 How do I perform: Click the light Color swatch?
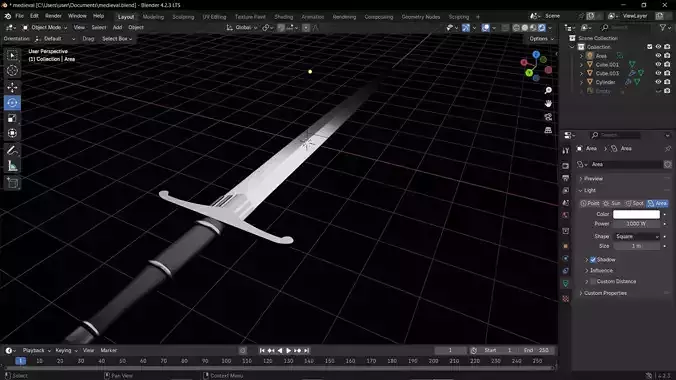pos(636,214)
